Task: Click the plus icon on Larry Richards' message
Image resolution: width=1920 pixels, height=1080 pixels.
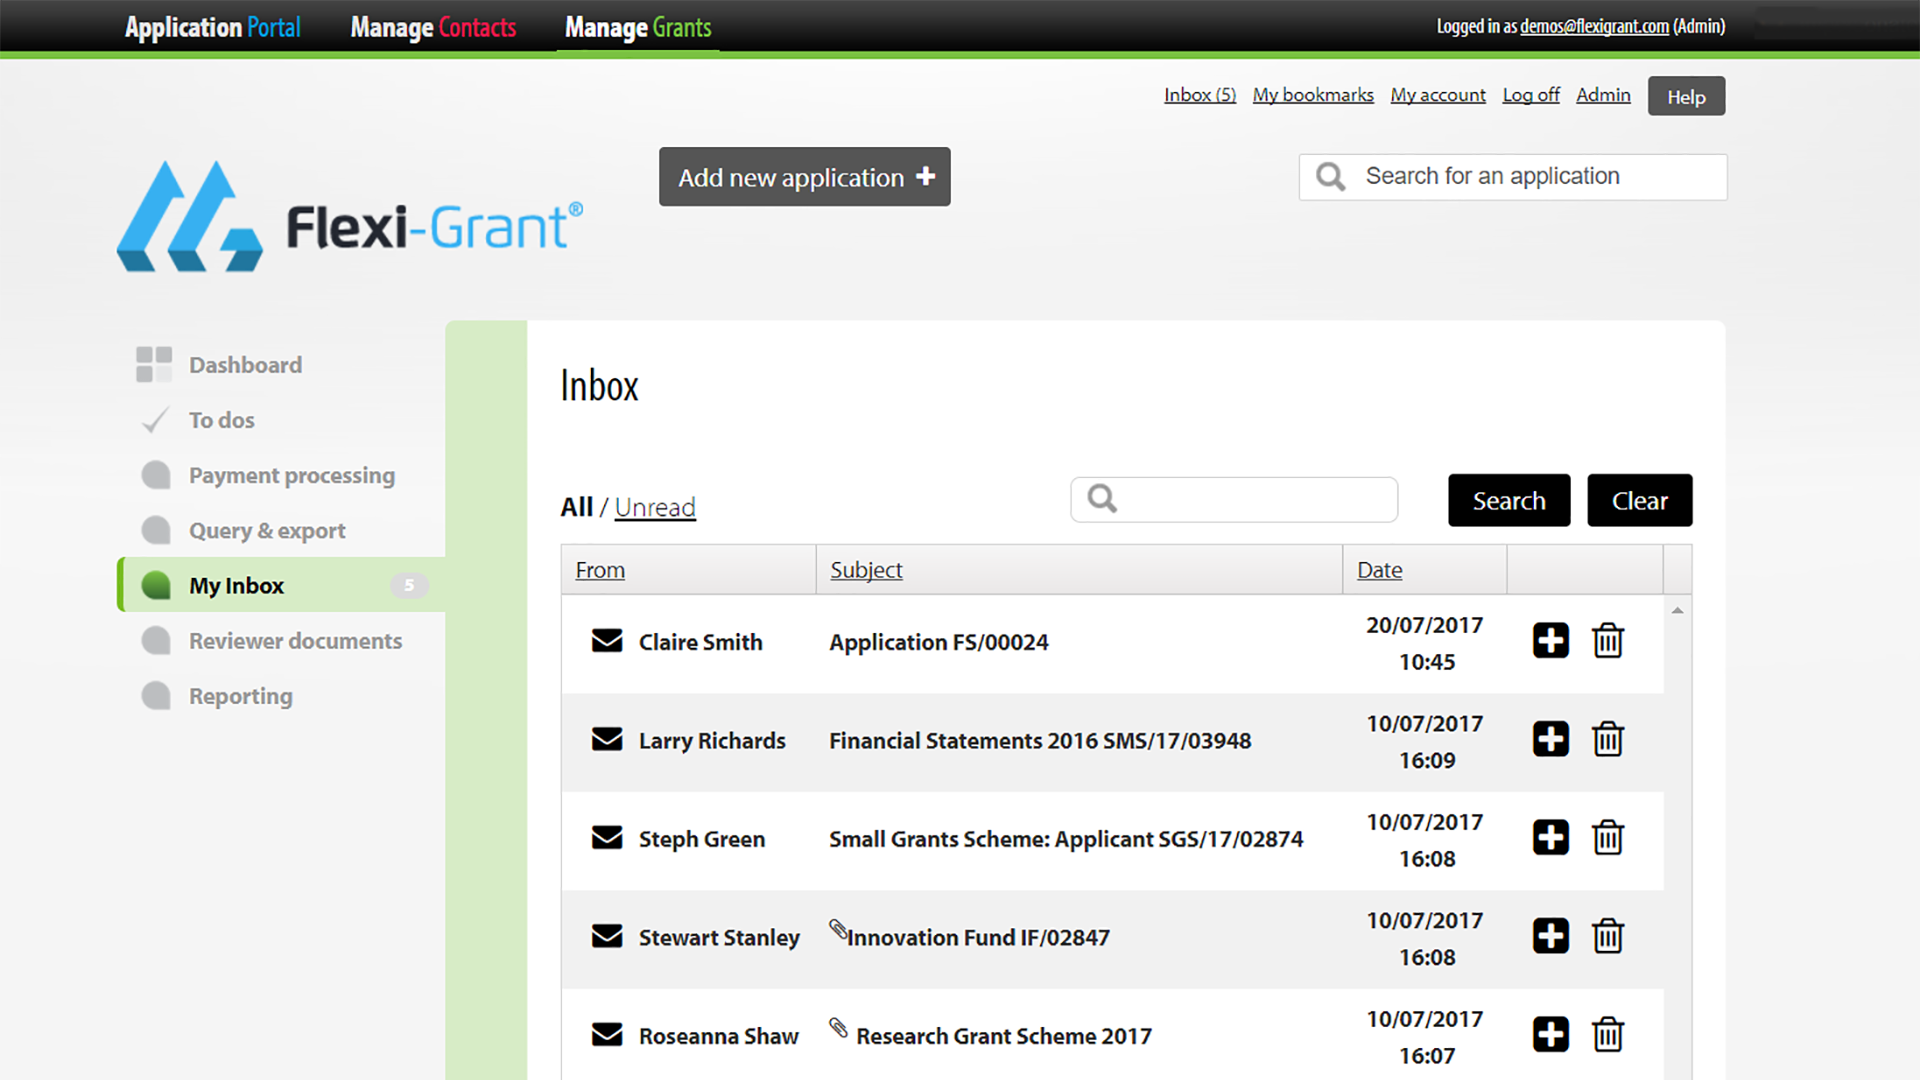Action: 1550,739
